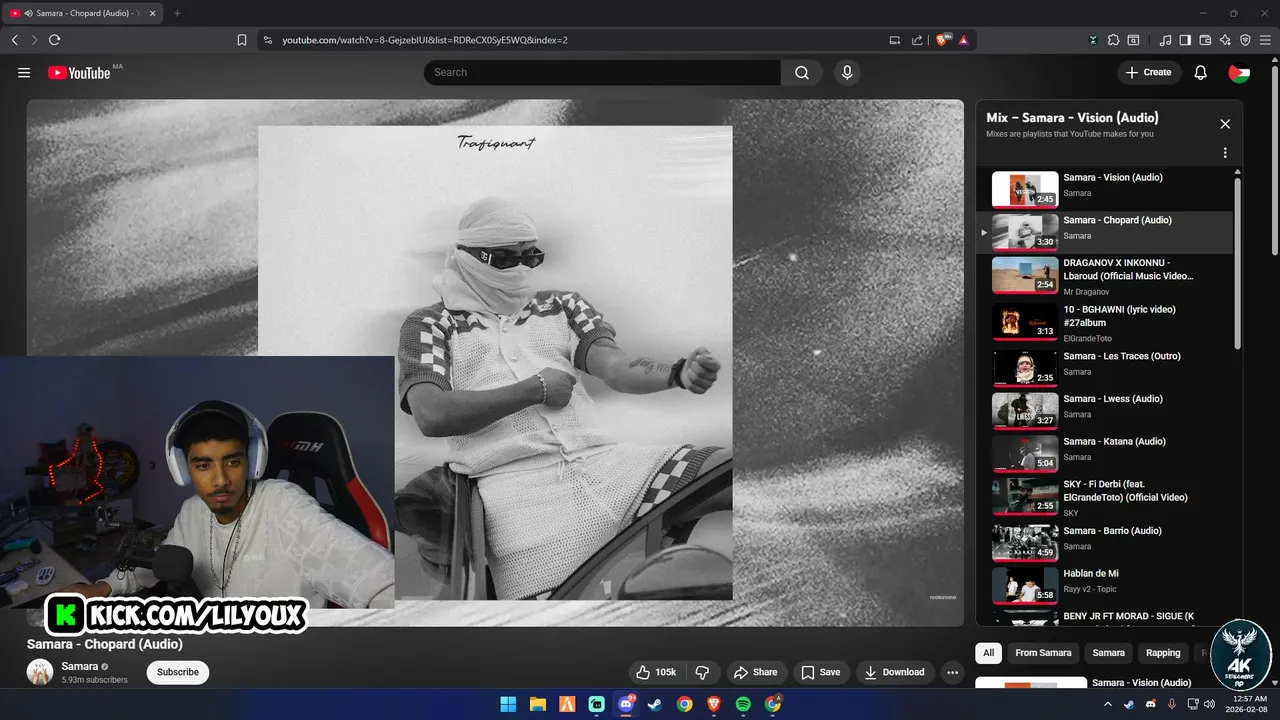Subscribe to the Samara channel
This screenshot has width=1280, height=720.
click(178, 672)
